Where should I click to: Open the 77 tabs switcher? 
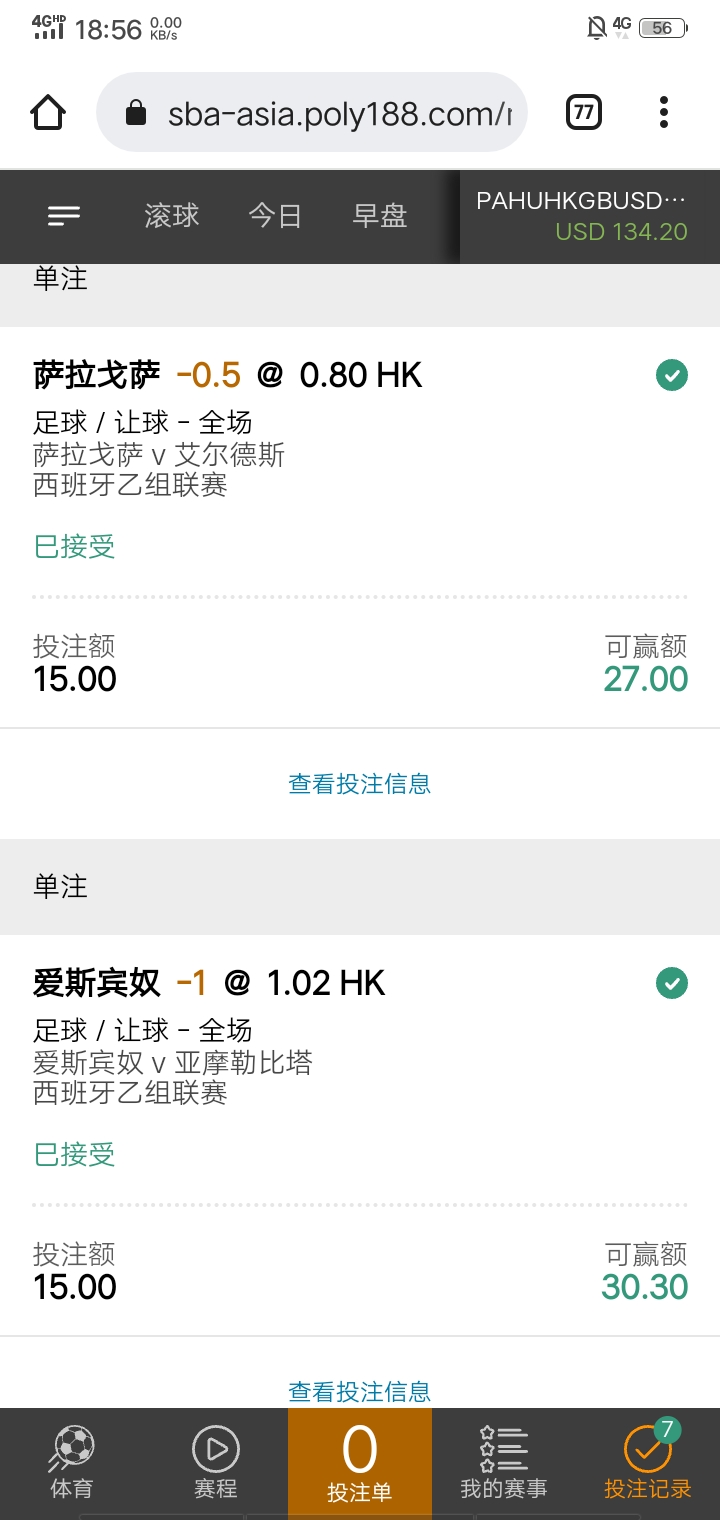click(584, 113)
